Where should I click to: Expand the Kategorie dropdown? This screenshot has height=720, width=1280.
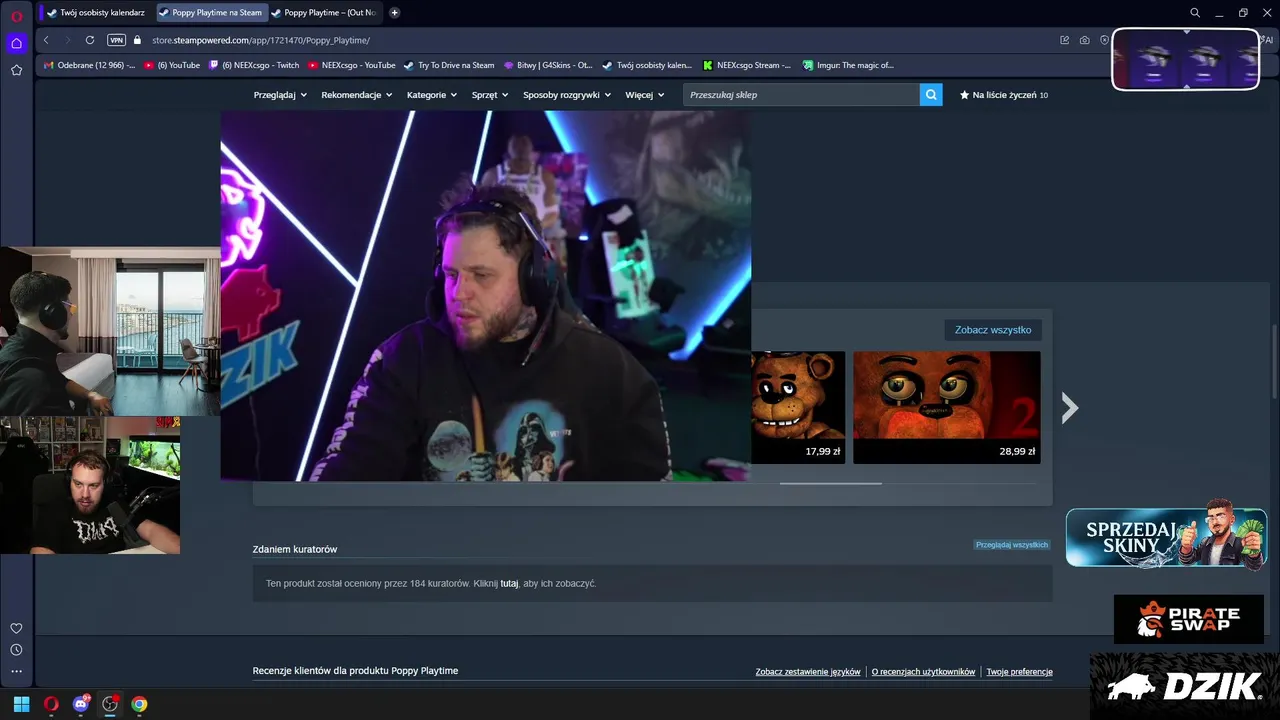[x=432, y=95]
